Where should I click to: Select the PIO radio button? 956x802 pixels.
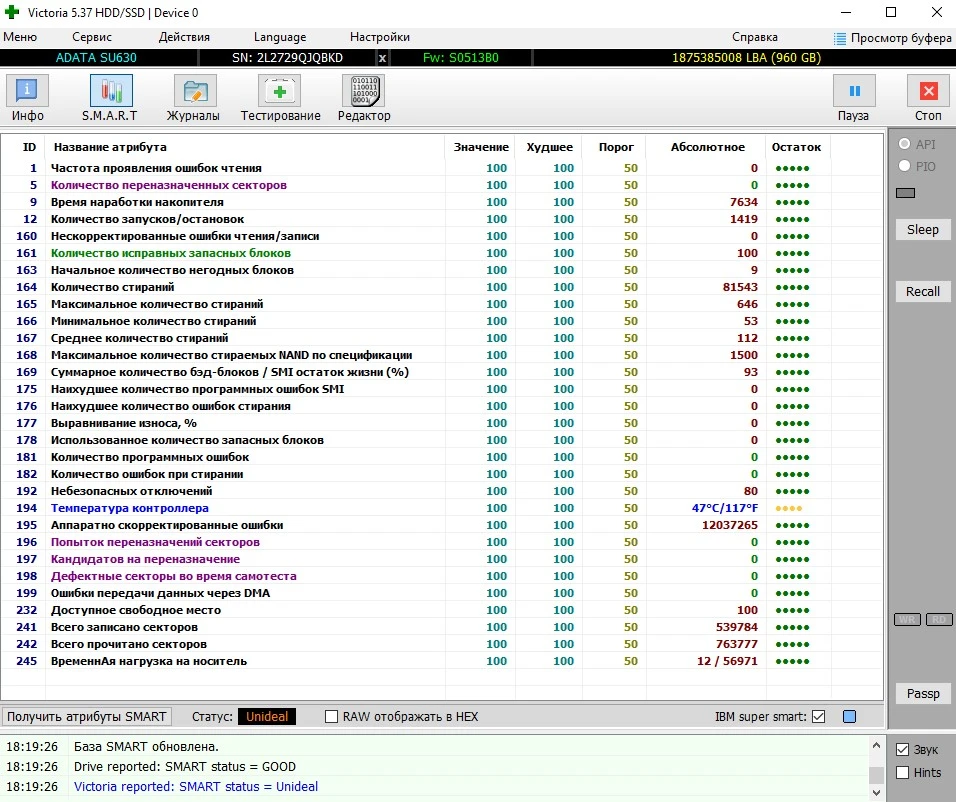pos(904,166)
